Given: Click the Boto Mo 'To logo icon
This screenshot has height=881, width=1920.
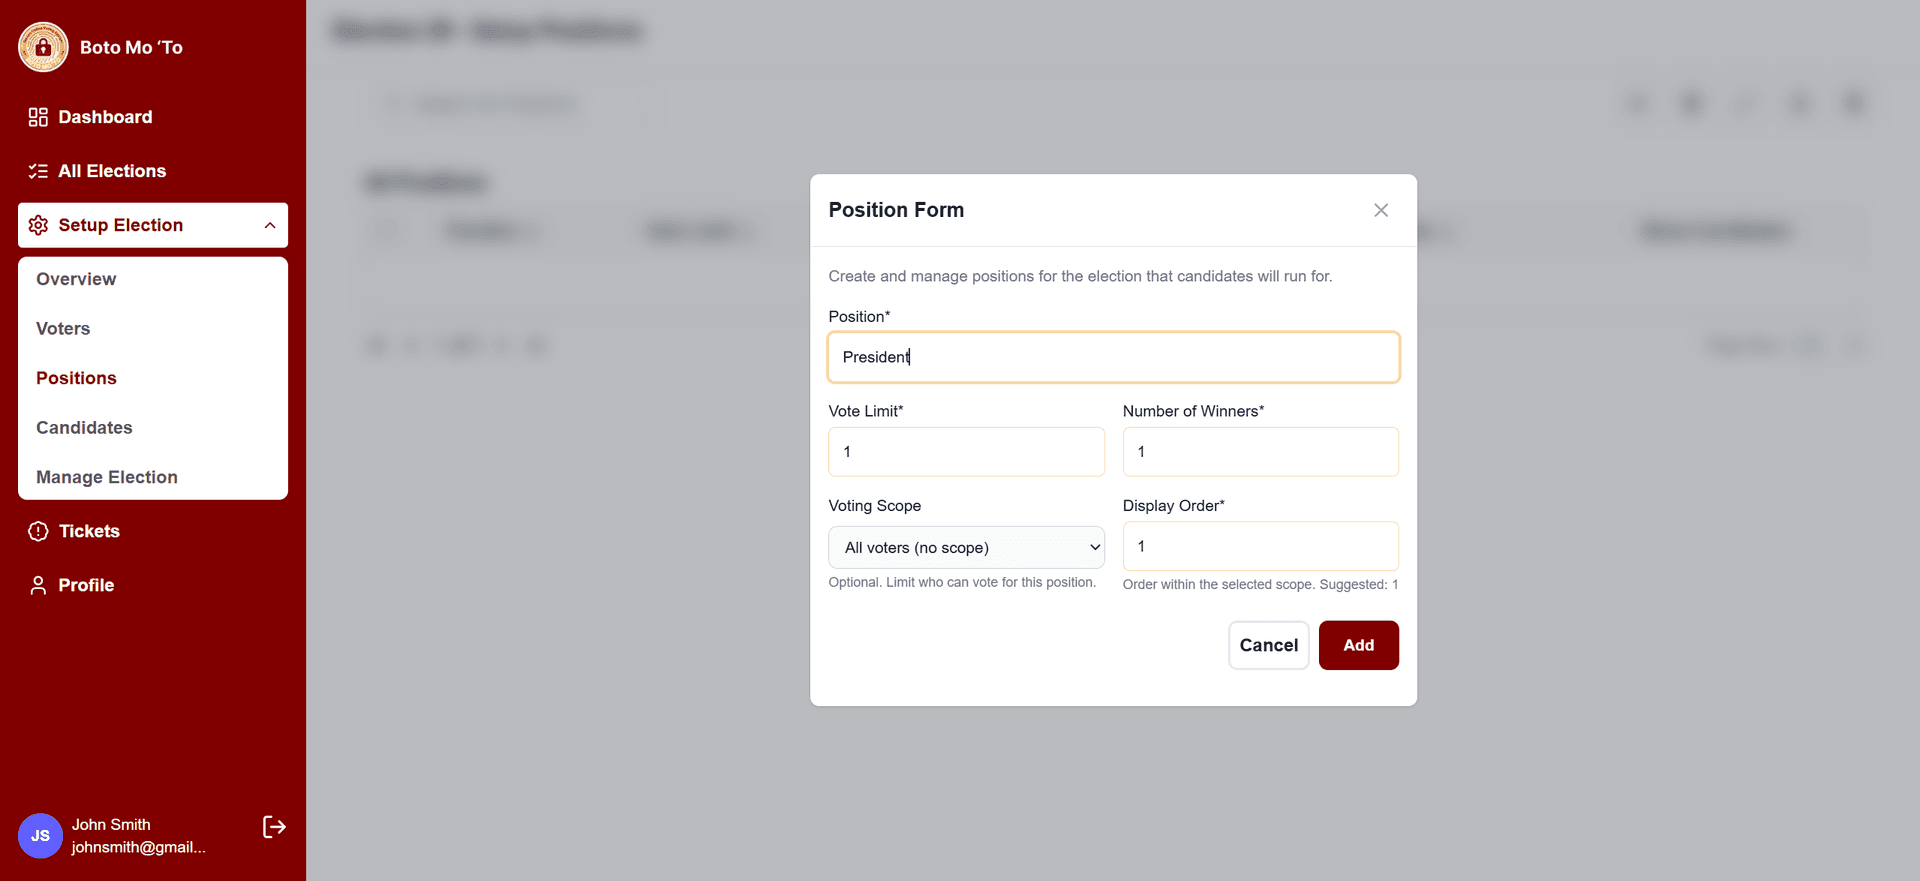Looking at the screenshot, I should pyautogui.click(x=43, y=47).
